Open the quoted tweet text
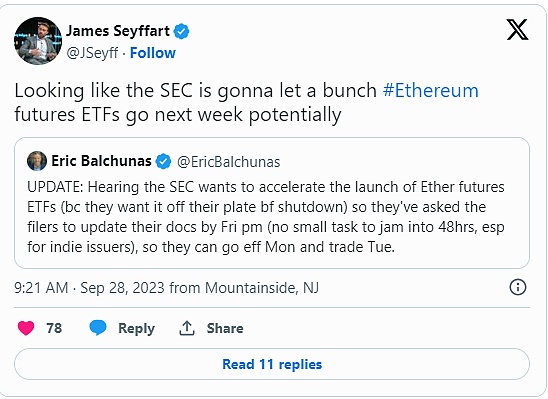Image resolution: width=548 pixels, height=399 pixels. coord(266,217)
